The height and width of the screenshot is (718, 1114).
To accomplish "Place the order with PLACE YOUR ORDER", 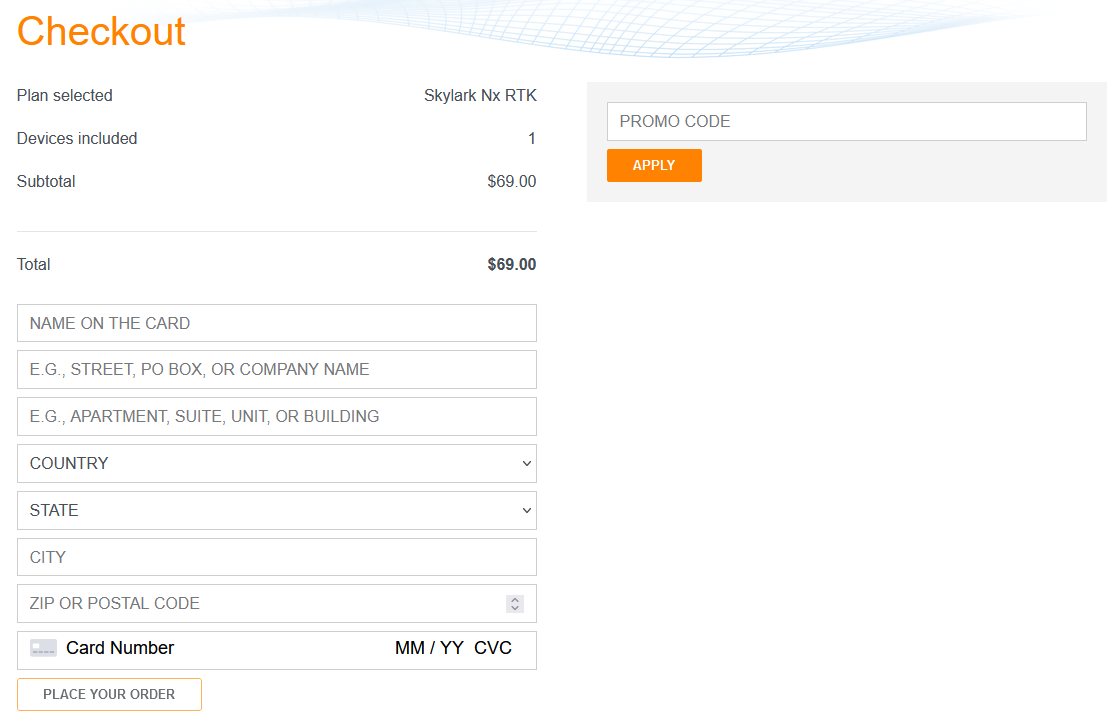I will coord(109,695).
